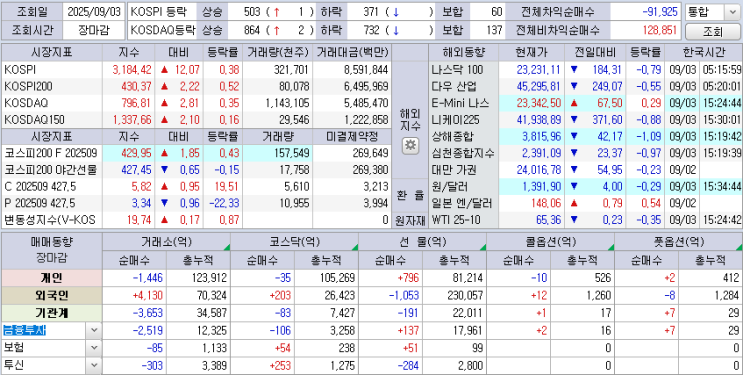Click the 미결제약정 column header

(x=352, y=137)
